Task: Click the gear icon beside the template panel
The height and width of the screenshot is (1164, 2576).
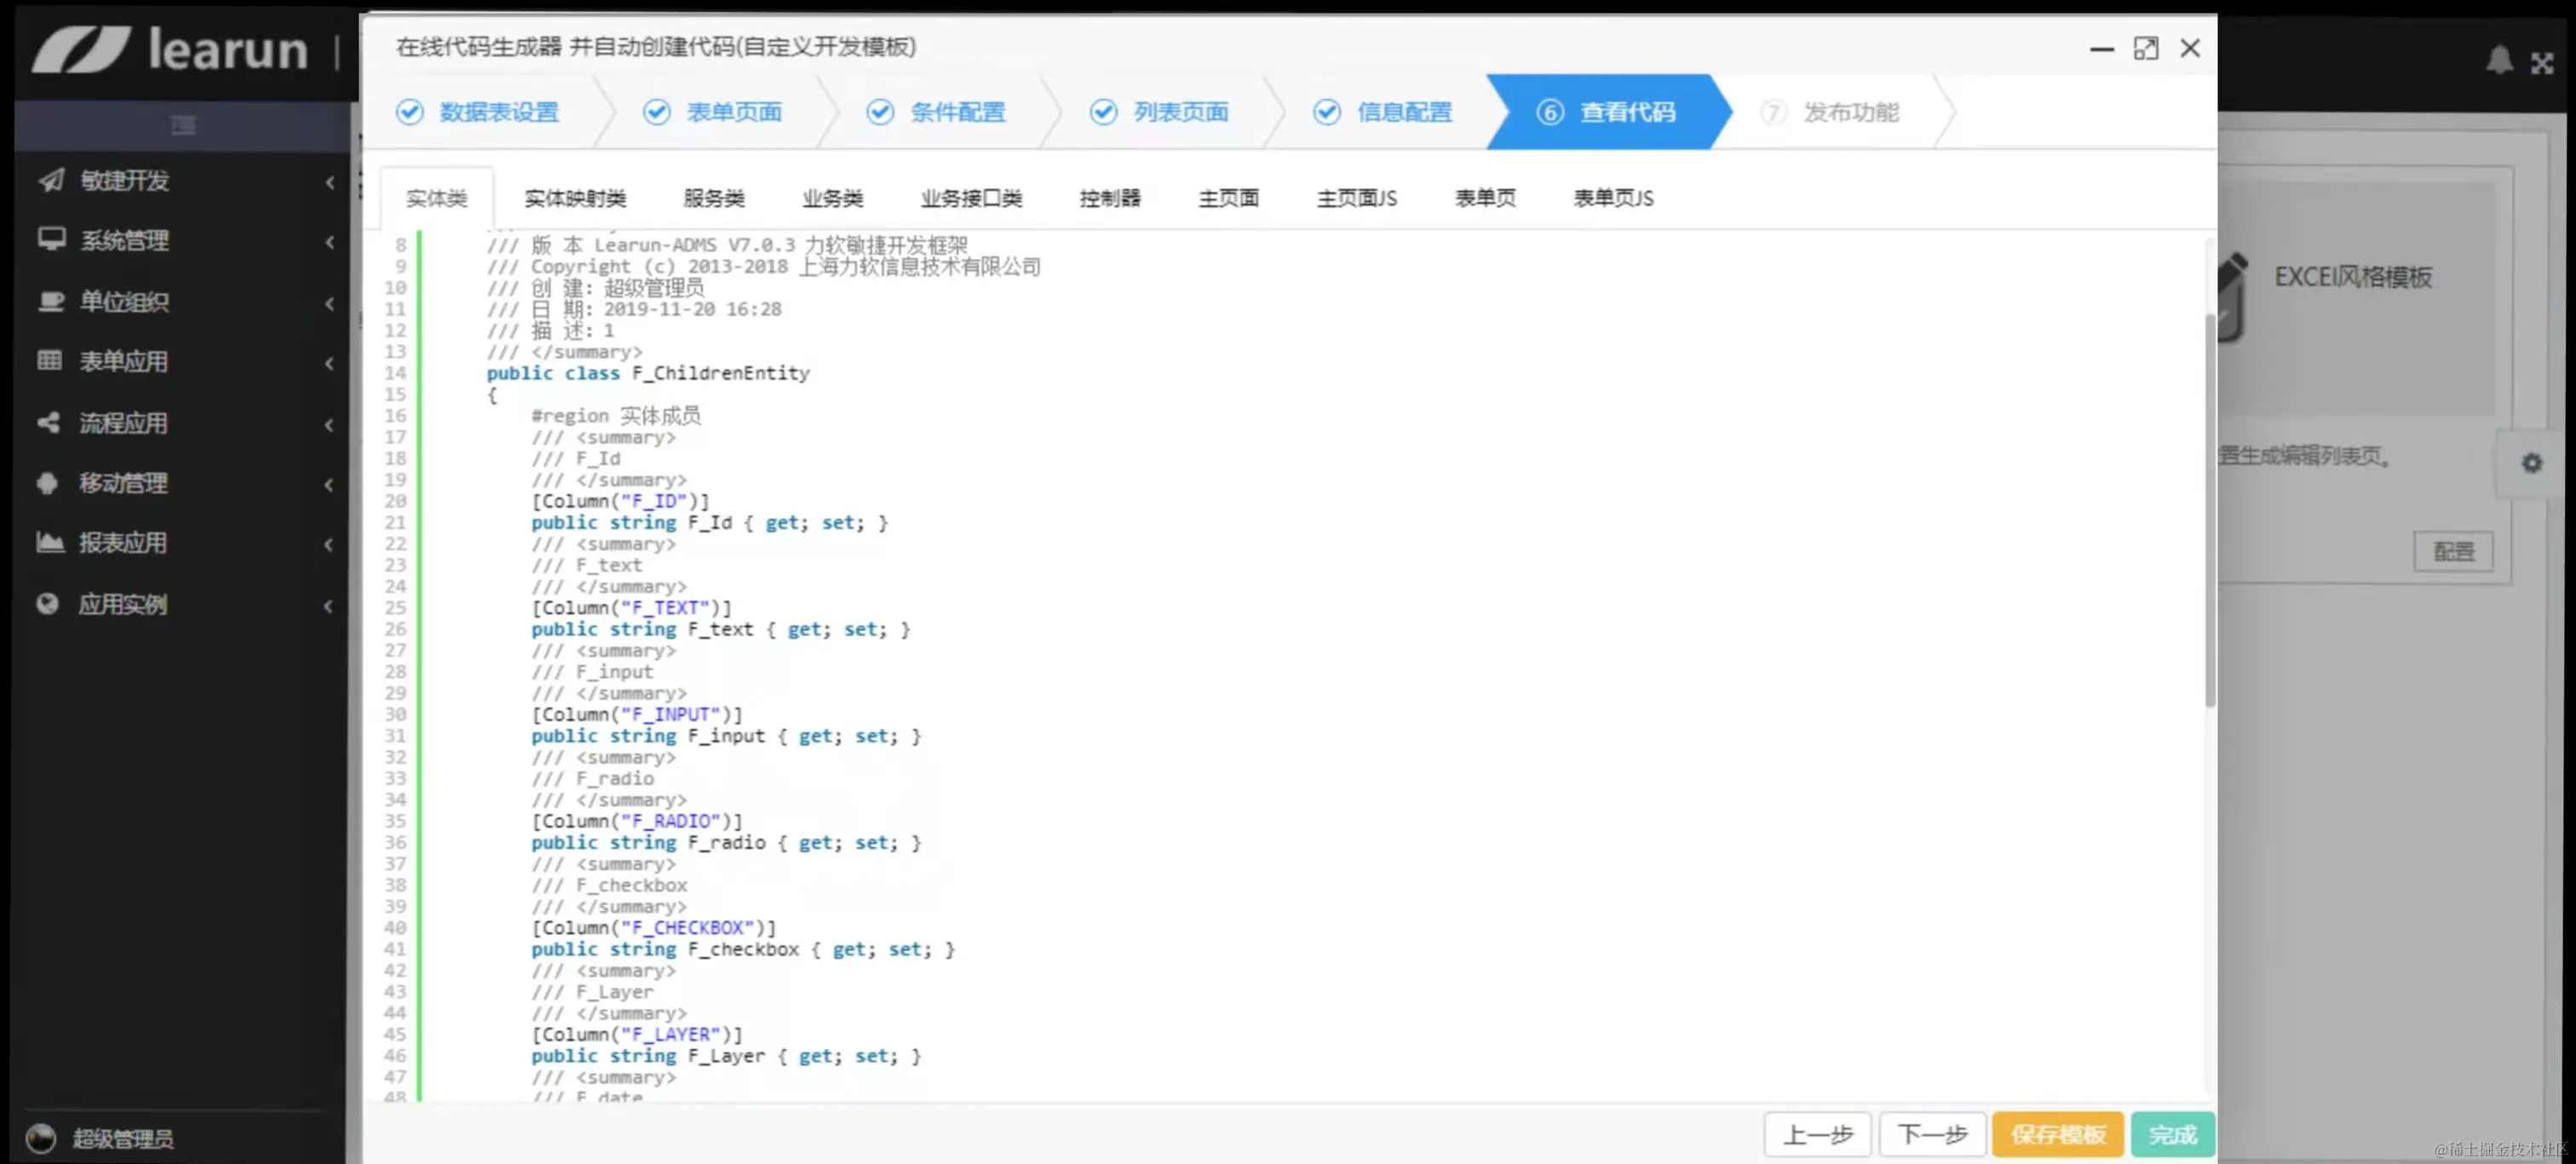Action: 2532,462
